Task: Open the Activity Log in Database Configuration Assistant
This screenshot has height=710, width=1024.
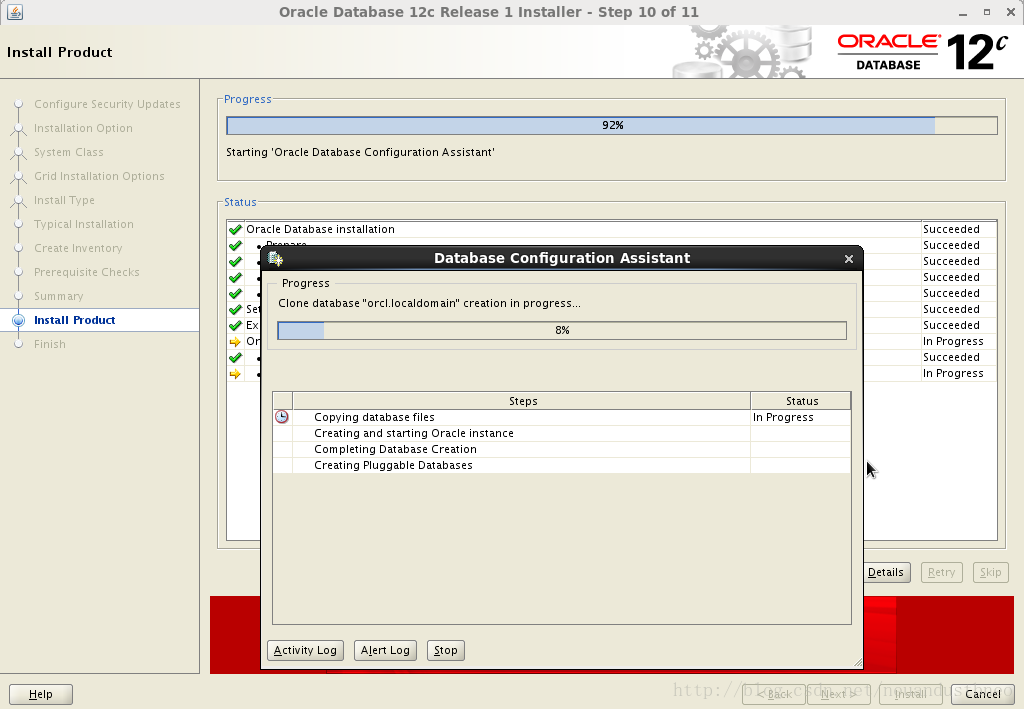Action: (305, 650)
